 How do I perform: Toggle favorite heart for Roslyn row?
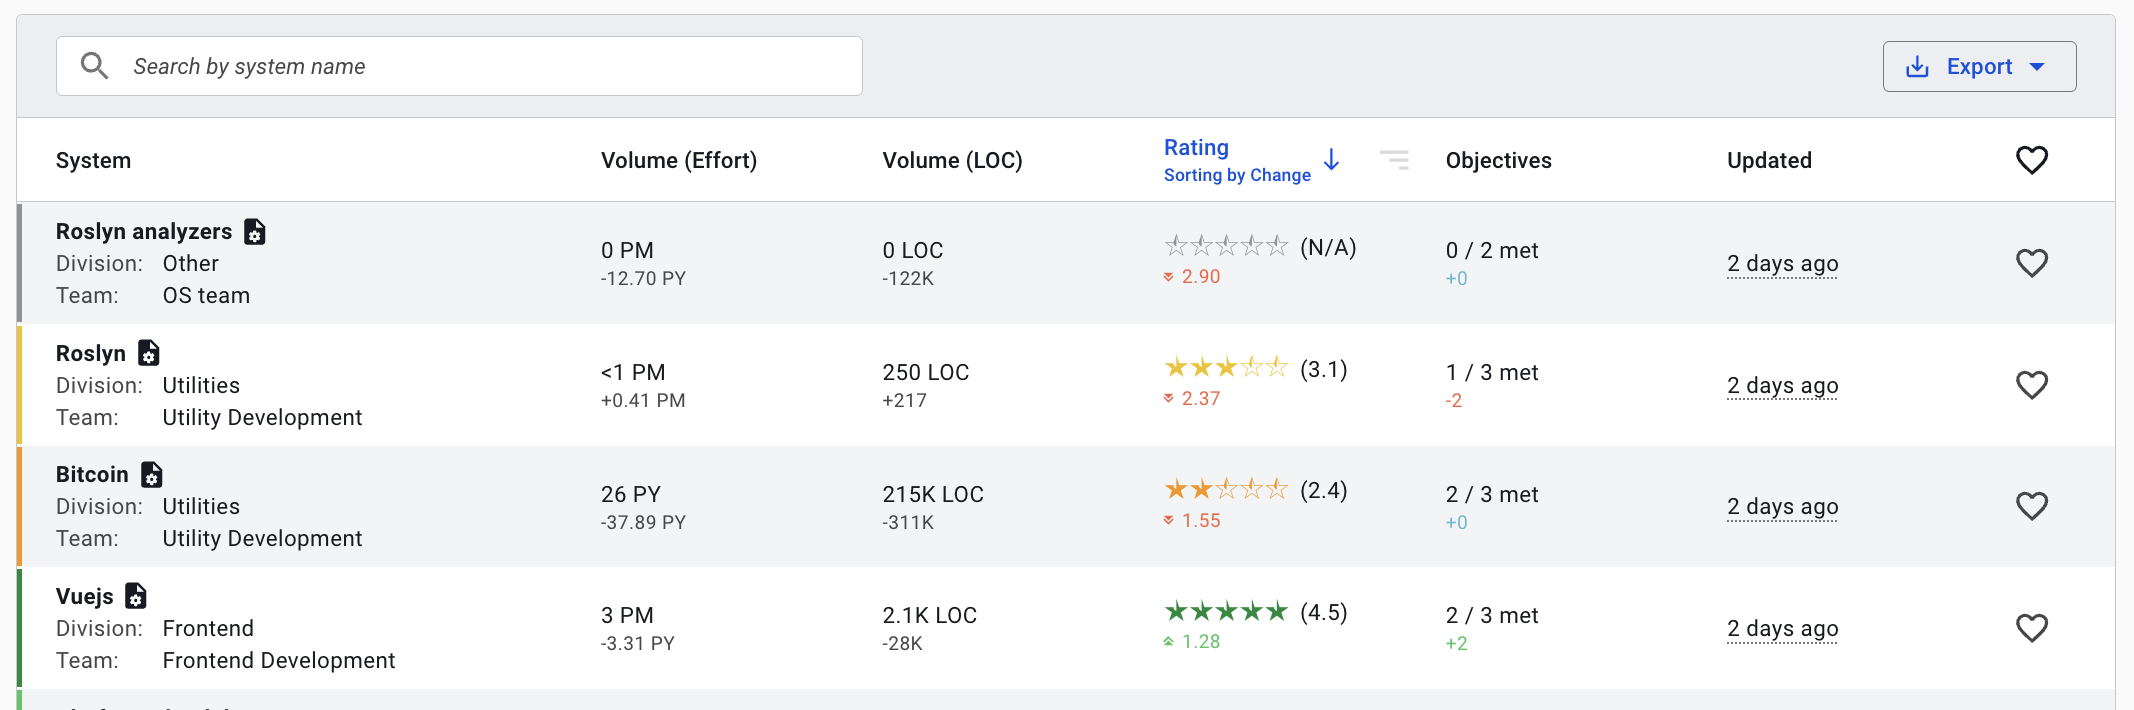(x=2031, y=385)
